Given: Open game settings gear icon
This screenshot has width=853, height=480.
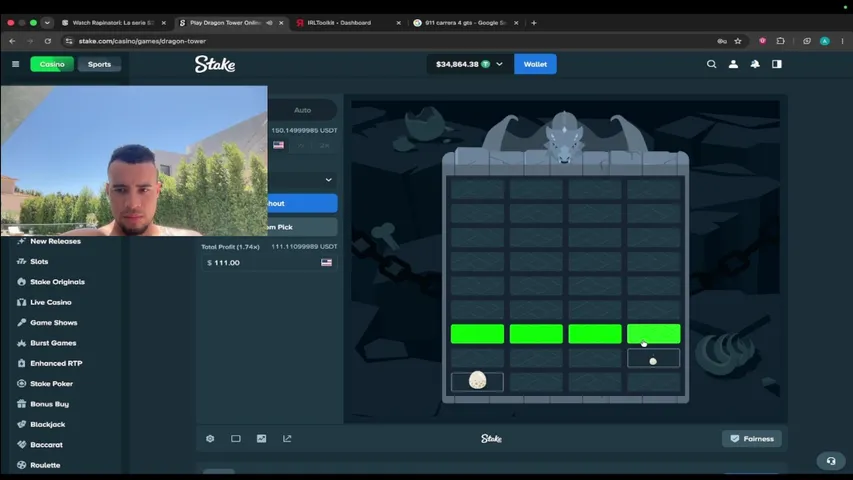Looking at the screenshot, I should [x=210, y=439].
